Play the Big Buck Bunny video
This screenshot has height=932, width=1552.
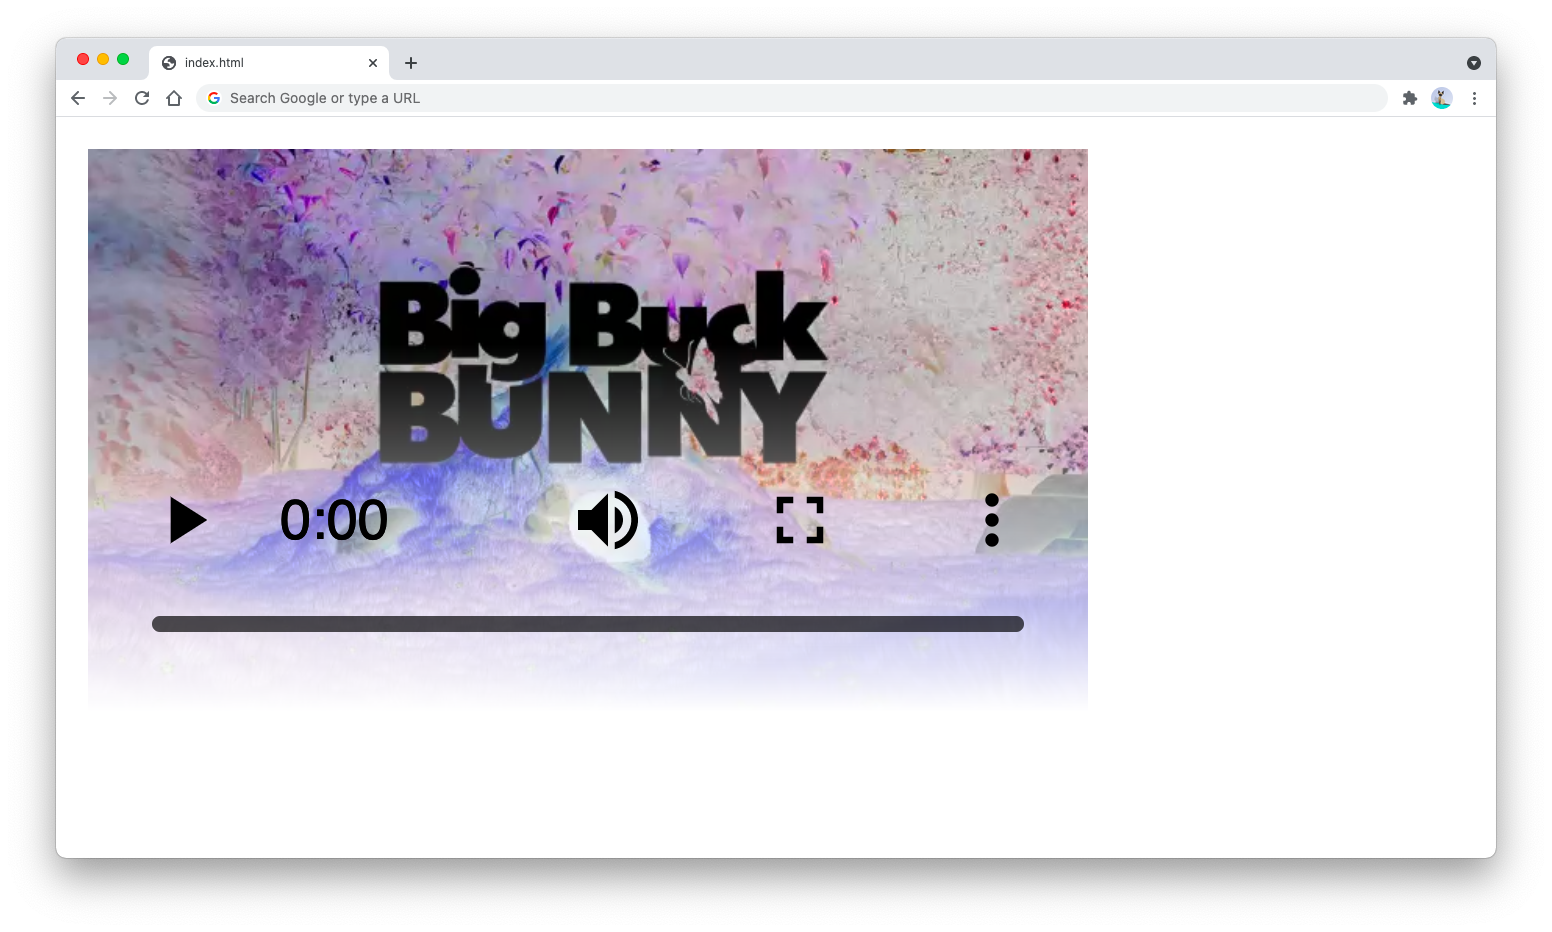[x=188, y=520]
